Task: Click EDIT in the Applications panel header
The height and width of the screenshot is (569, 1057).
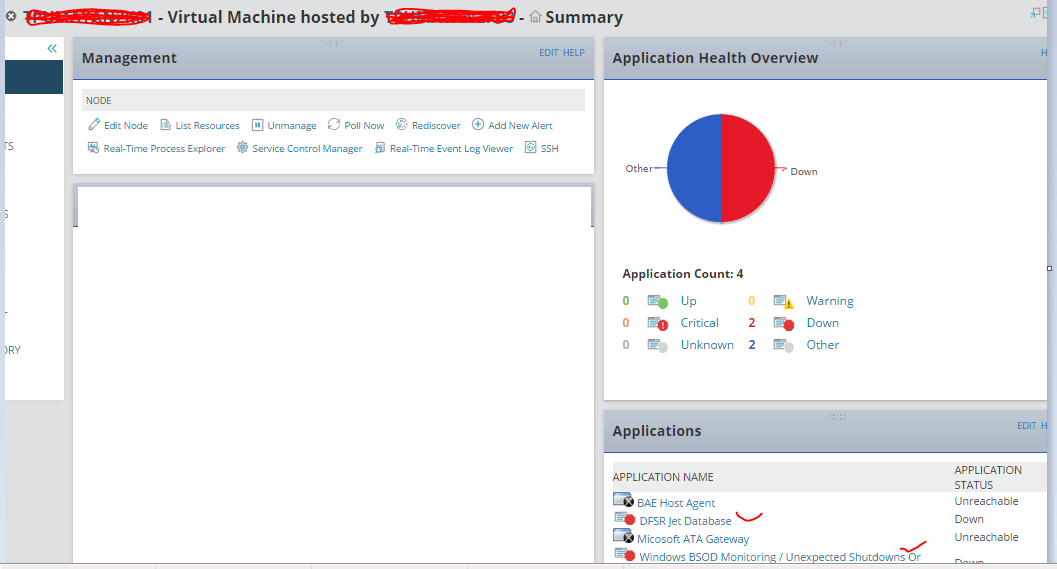Action: (x=1026, y=425)
